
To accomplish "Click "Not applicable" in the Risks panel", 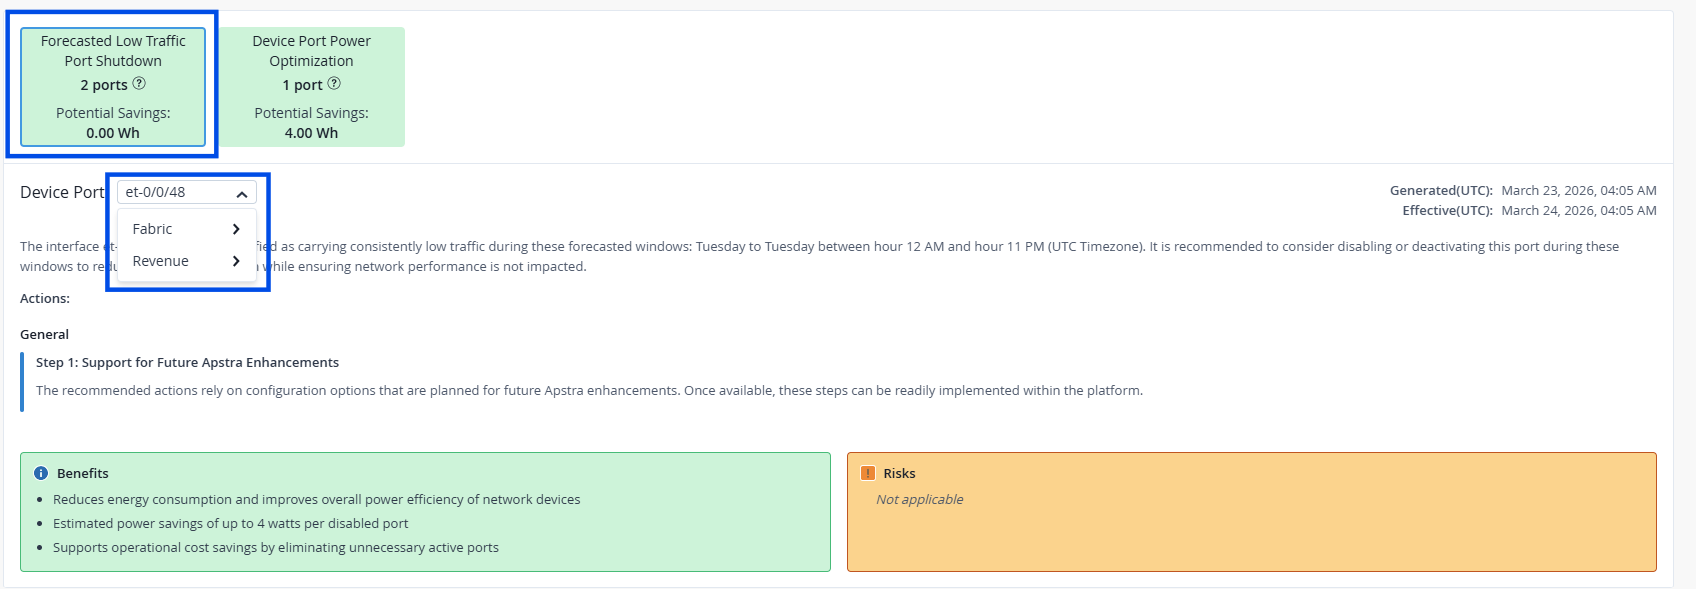I will point(920,499).
